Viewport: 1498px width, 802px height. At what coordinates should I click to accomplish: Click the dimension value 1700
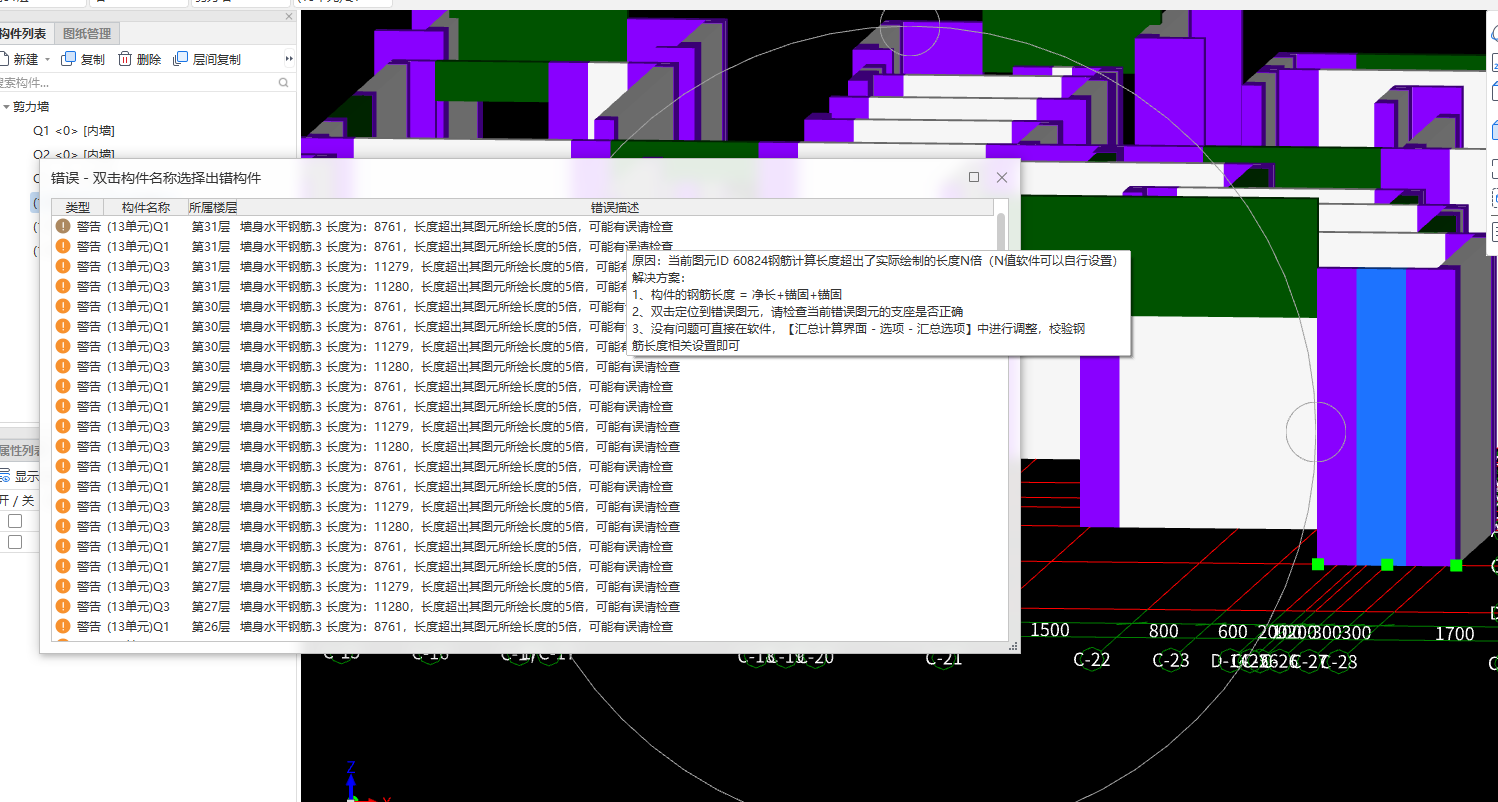1455,633
